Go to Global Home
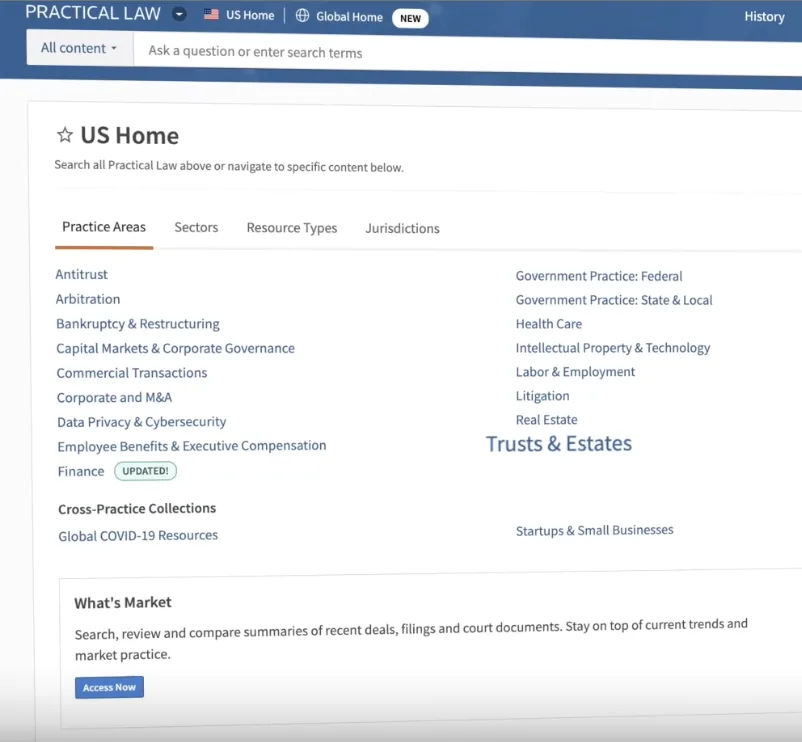802x742 pixels. [349, 17]
